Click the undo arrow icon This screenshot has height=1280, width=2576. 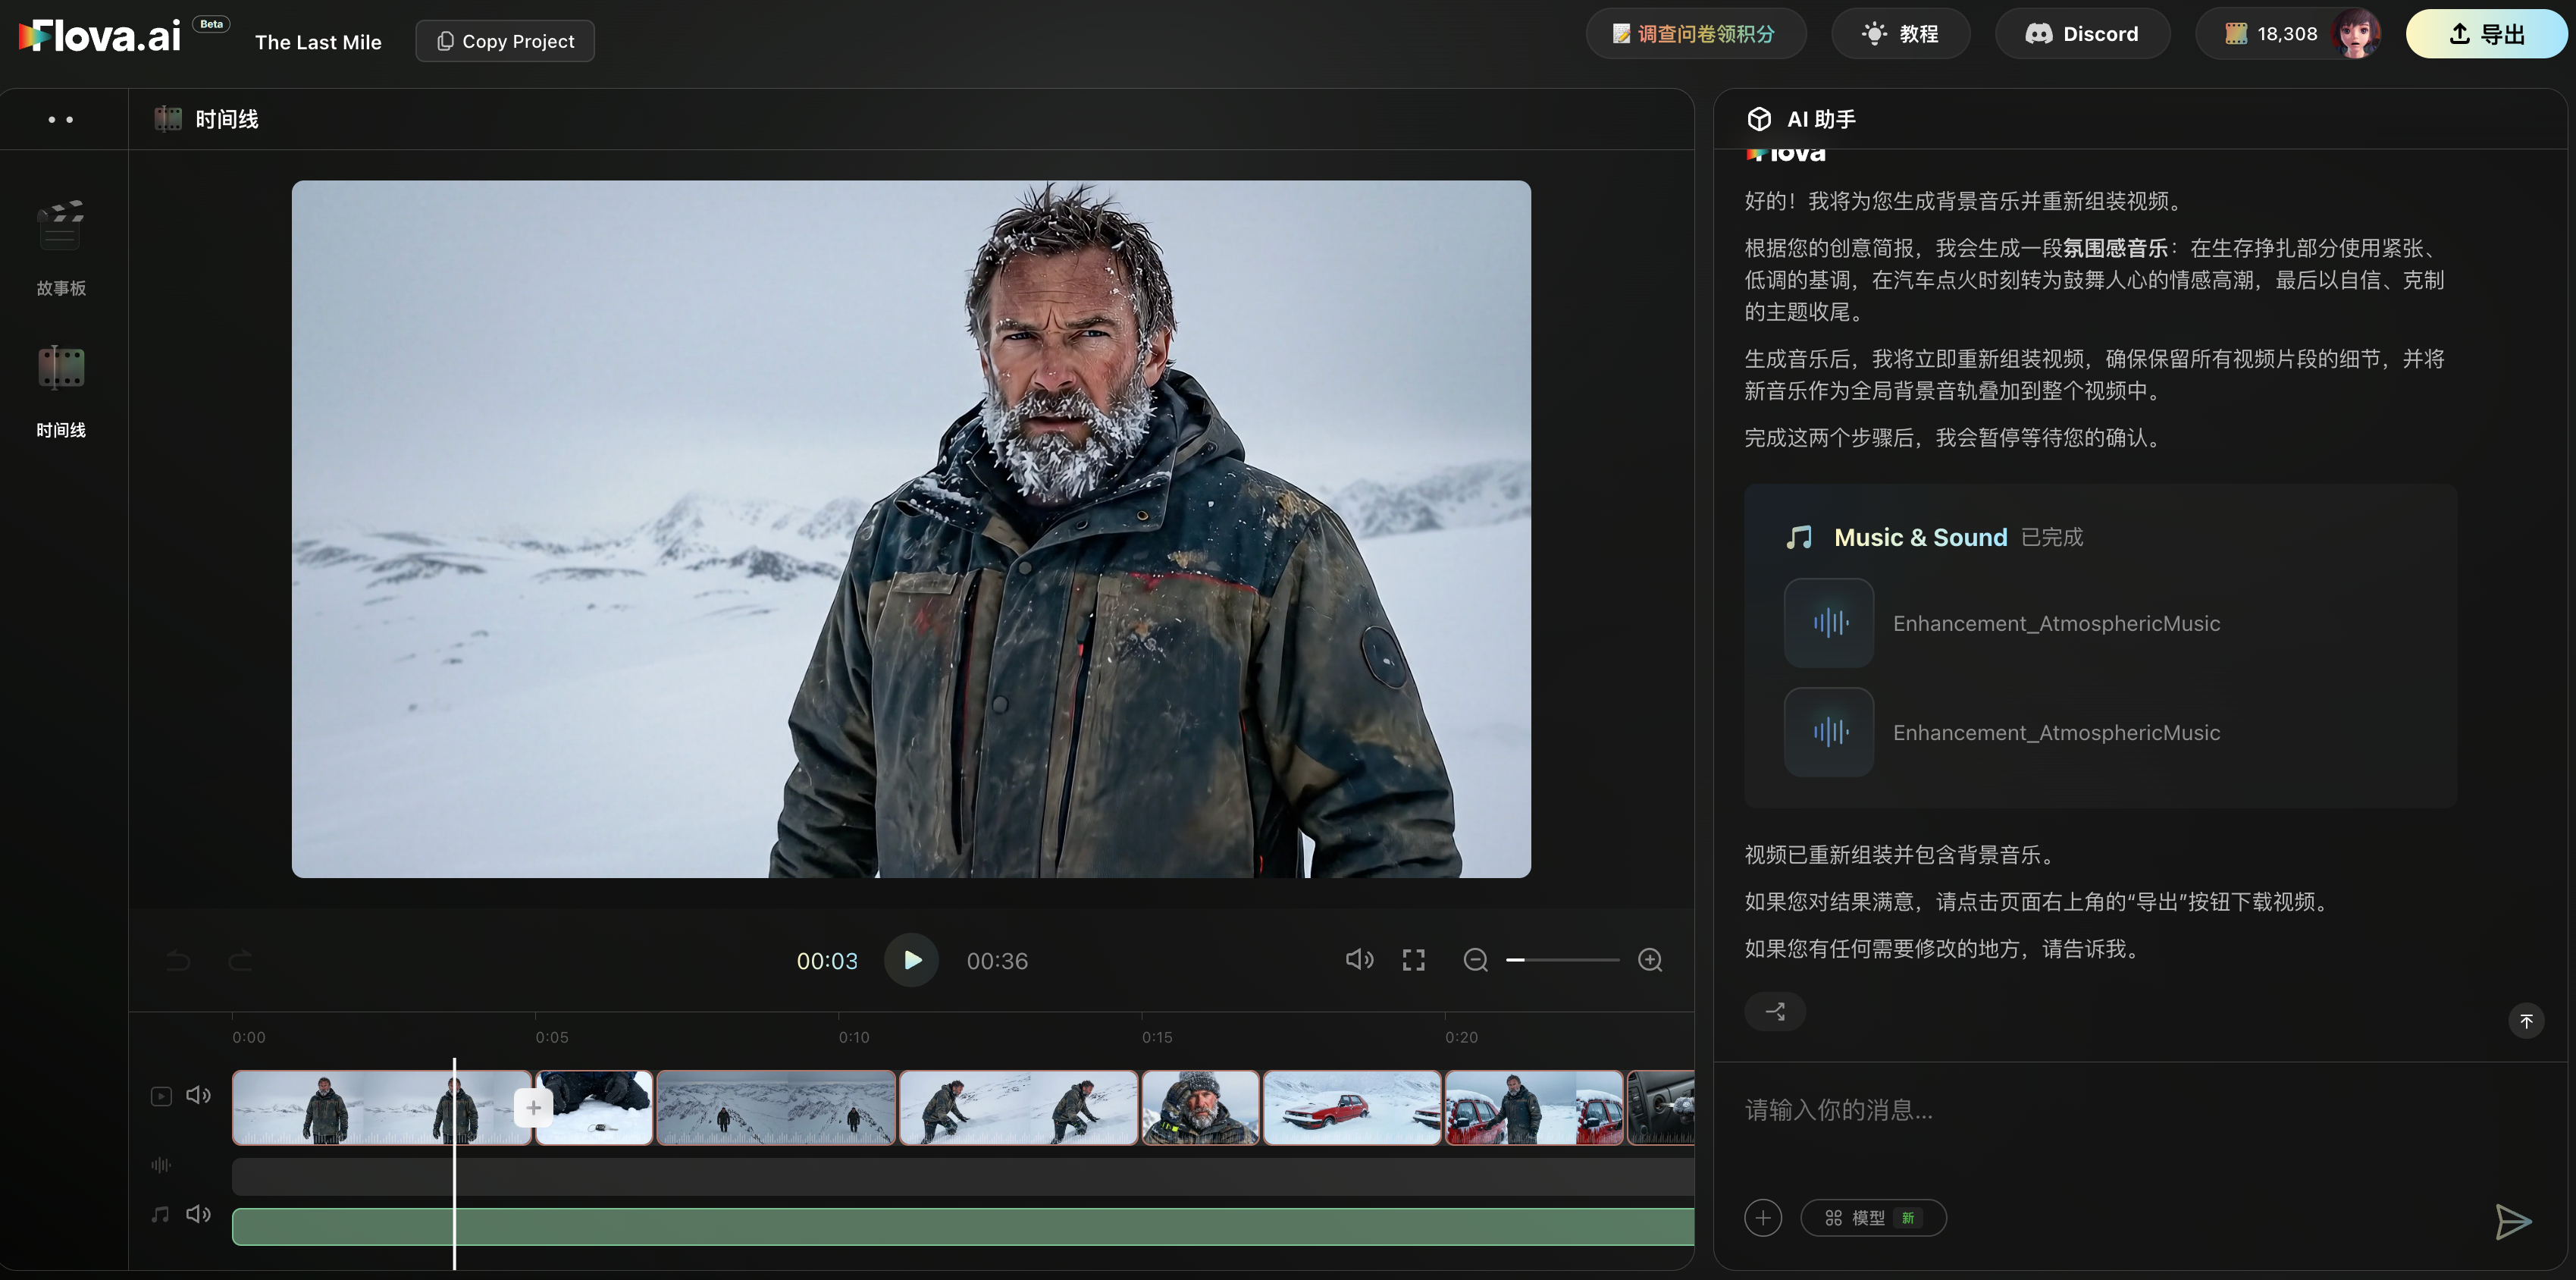point(178,961)
